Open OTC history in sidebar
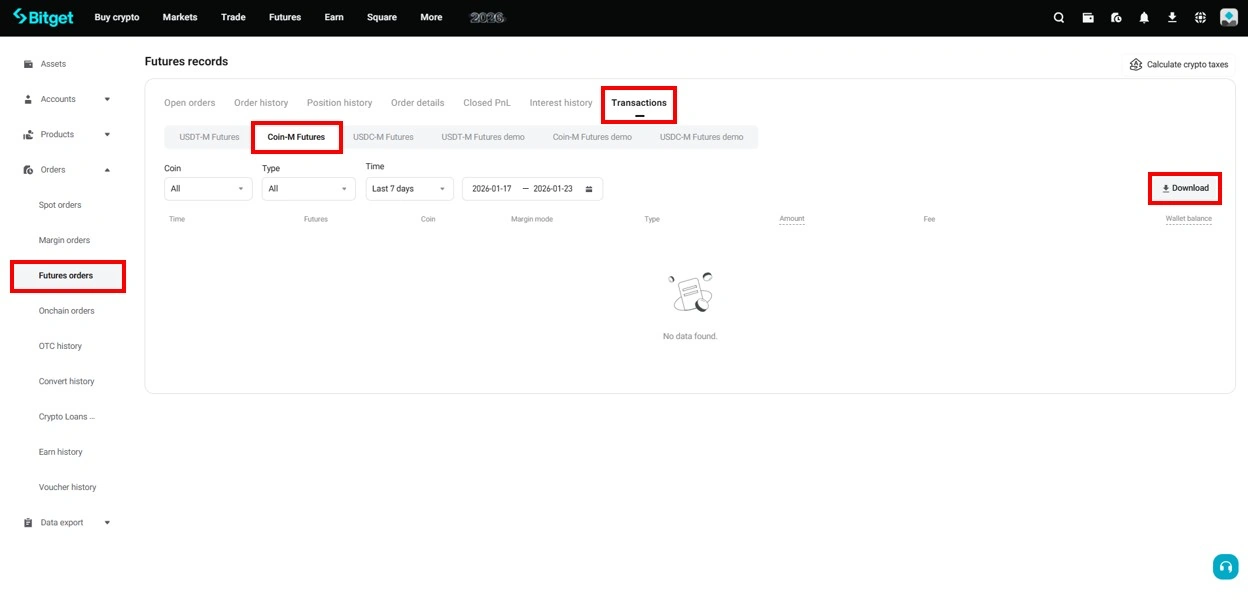Screen dimensions: 1248x604 click(60, 346)
